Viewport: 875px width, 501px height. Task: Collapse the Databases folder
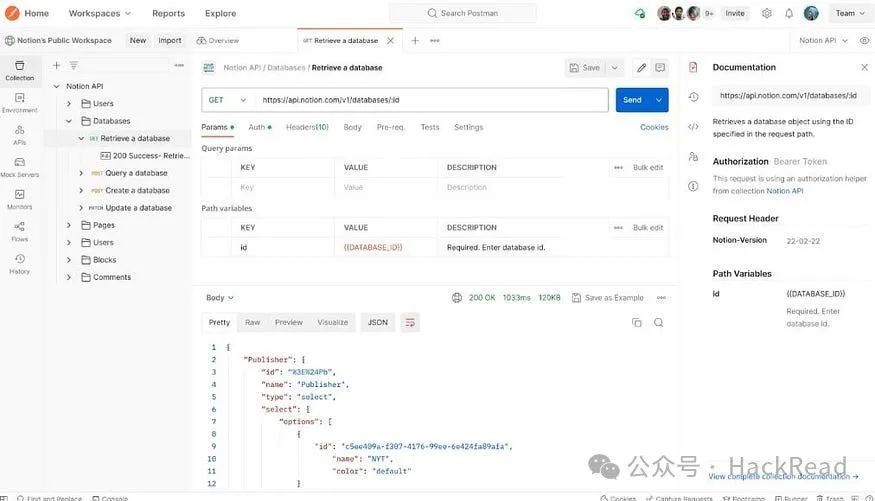pyautogui.click(x=69, y=121)
